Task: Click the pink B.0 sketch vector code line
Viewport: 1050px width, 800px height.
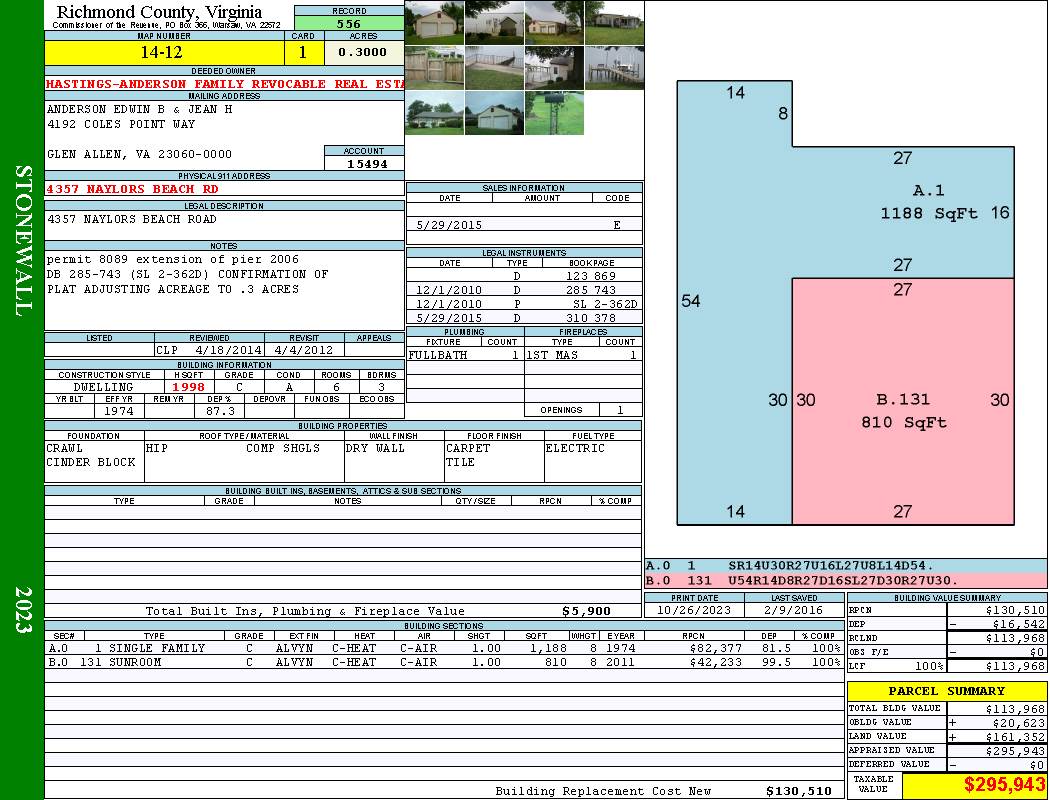Action: (846, 580)
